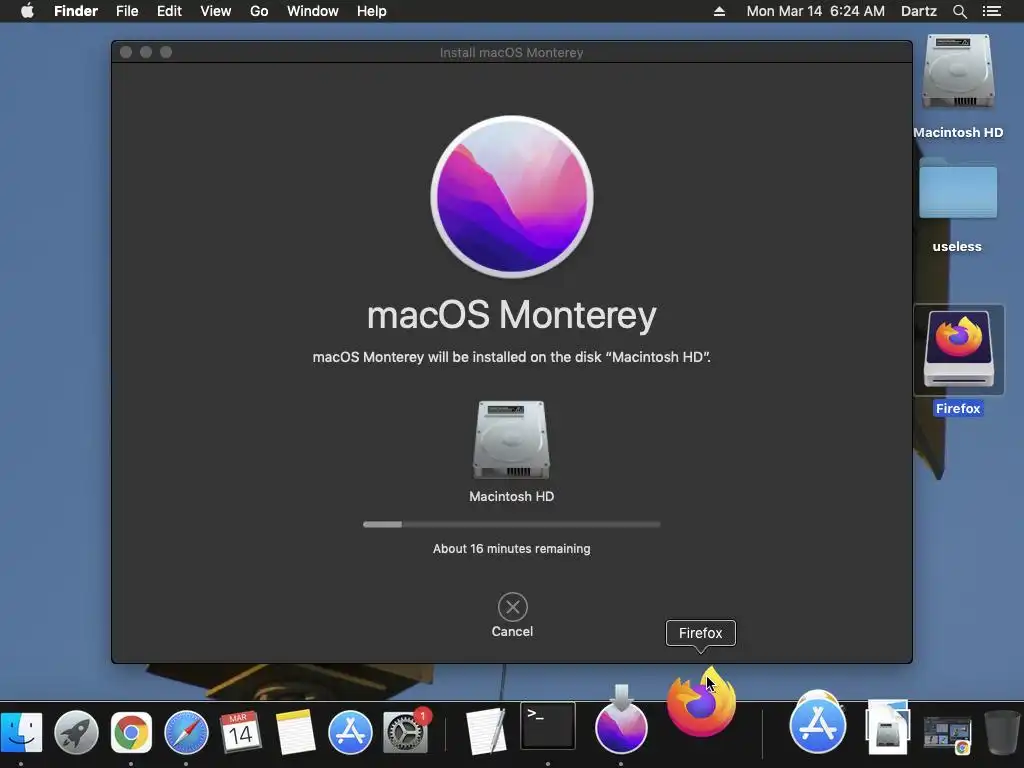
Task: Click the Macintosh HD desktop label
Action: pyautogui.click(x=958, y=133)
